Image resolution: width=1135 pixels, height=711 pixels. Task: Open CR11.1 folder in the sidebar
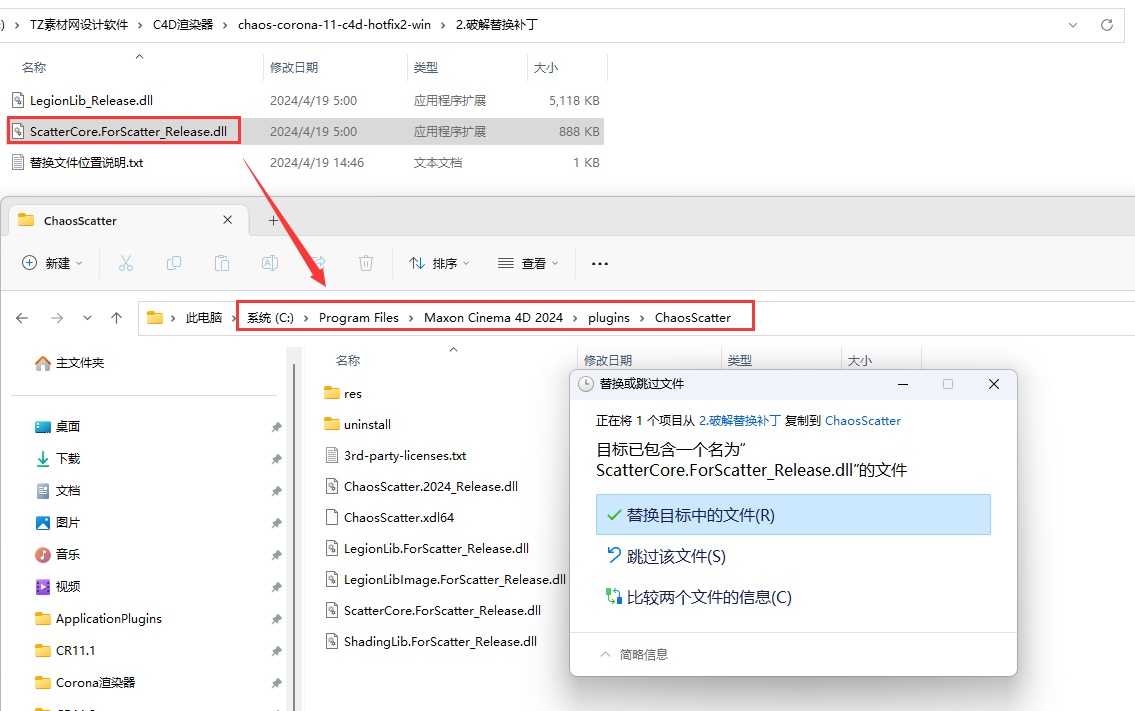tap(65, 650)
